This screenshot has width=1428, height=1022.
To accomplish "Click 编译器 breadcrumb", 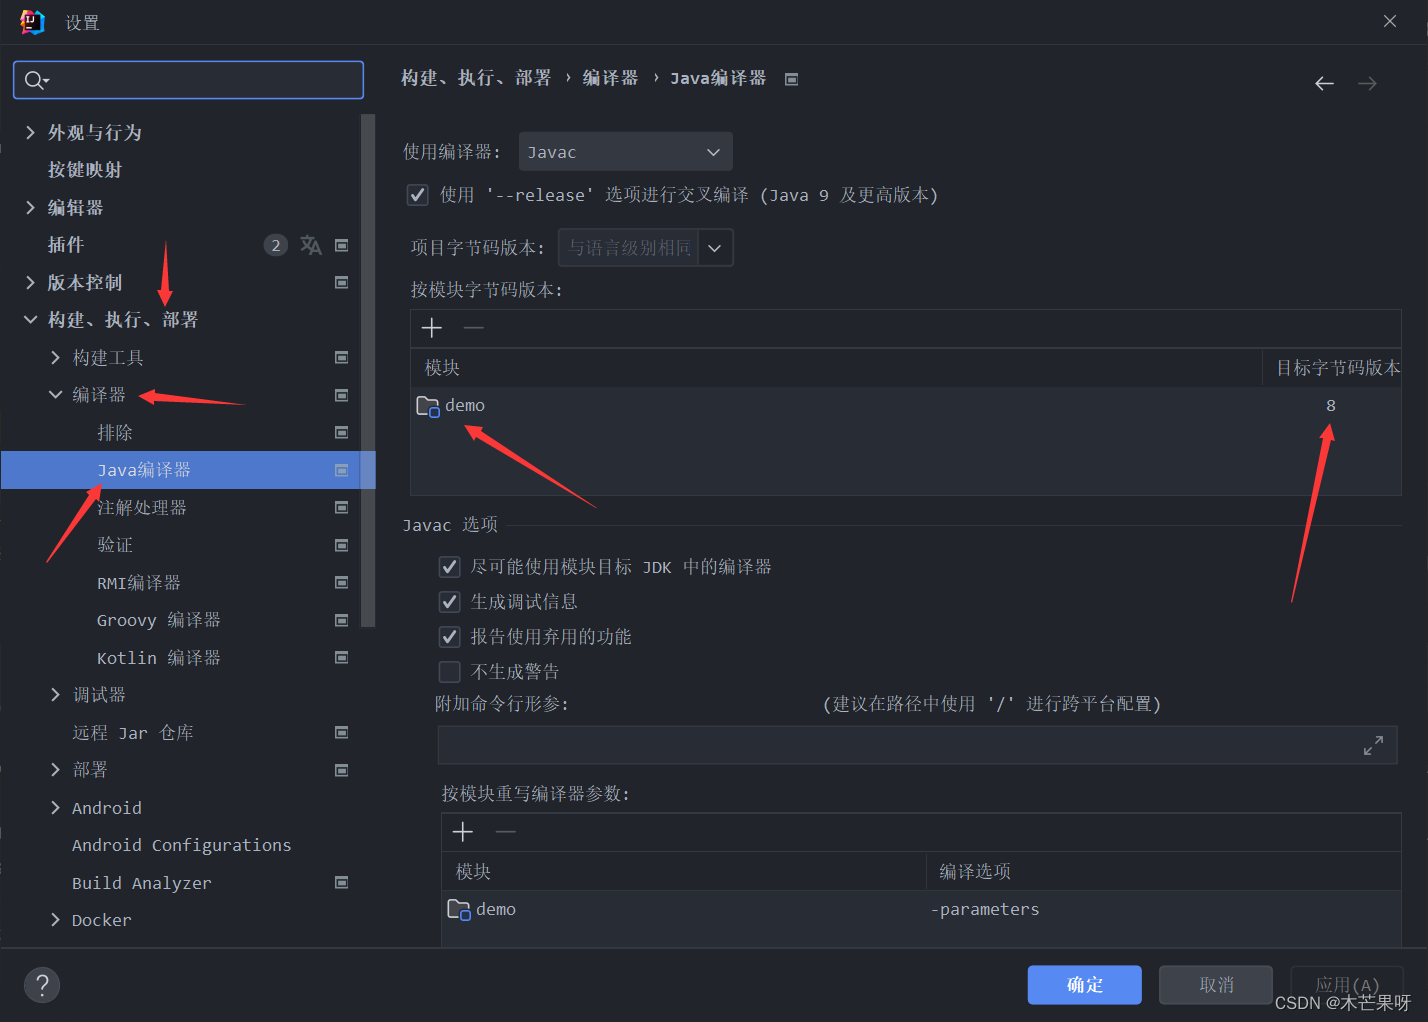I will pyautogui.click(x=610, y=78).
